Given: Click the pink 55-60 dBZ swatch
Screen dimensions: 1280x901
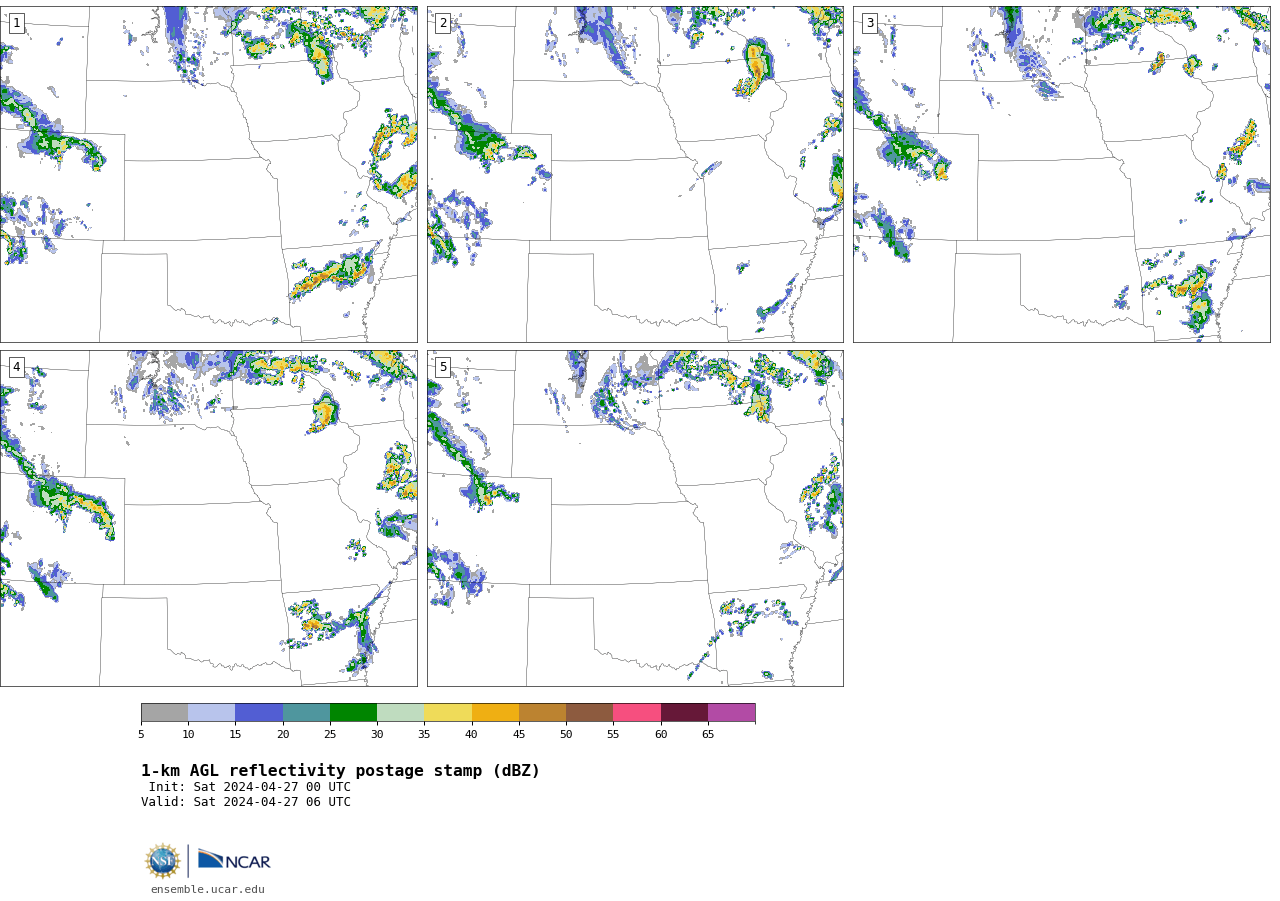Looking at the screenshot, I should coord(637,713).
